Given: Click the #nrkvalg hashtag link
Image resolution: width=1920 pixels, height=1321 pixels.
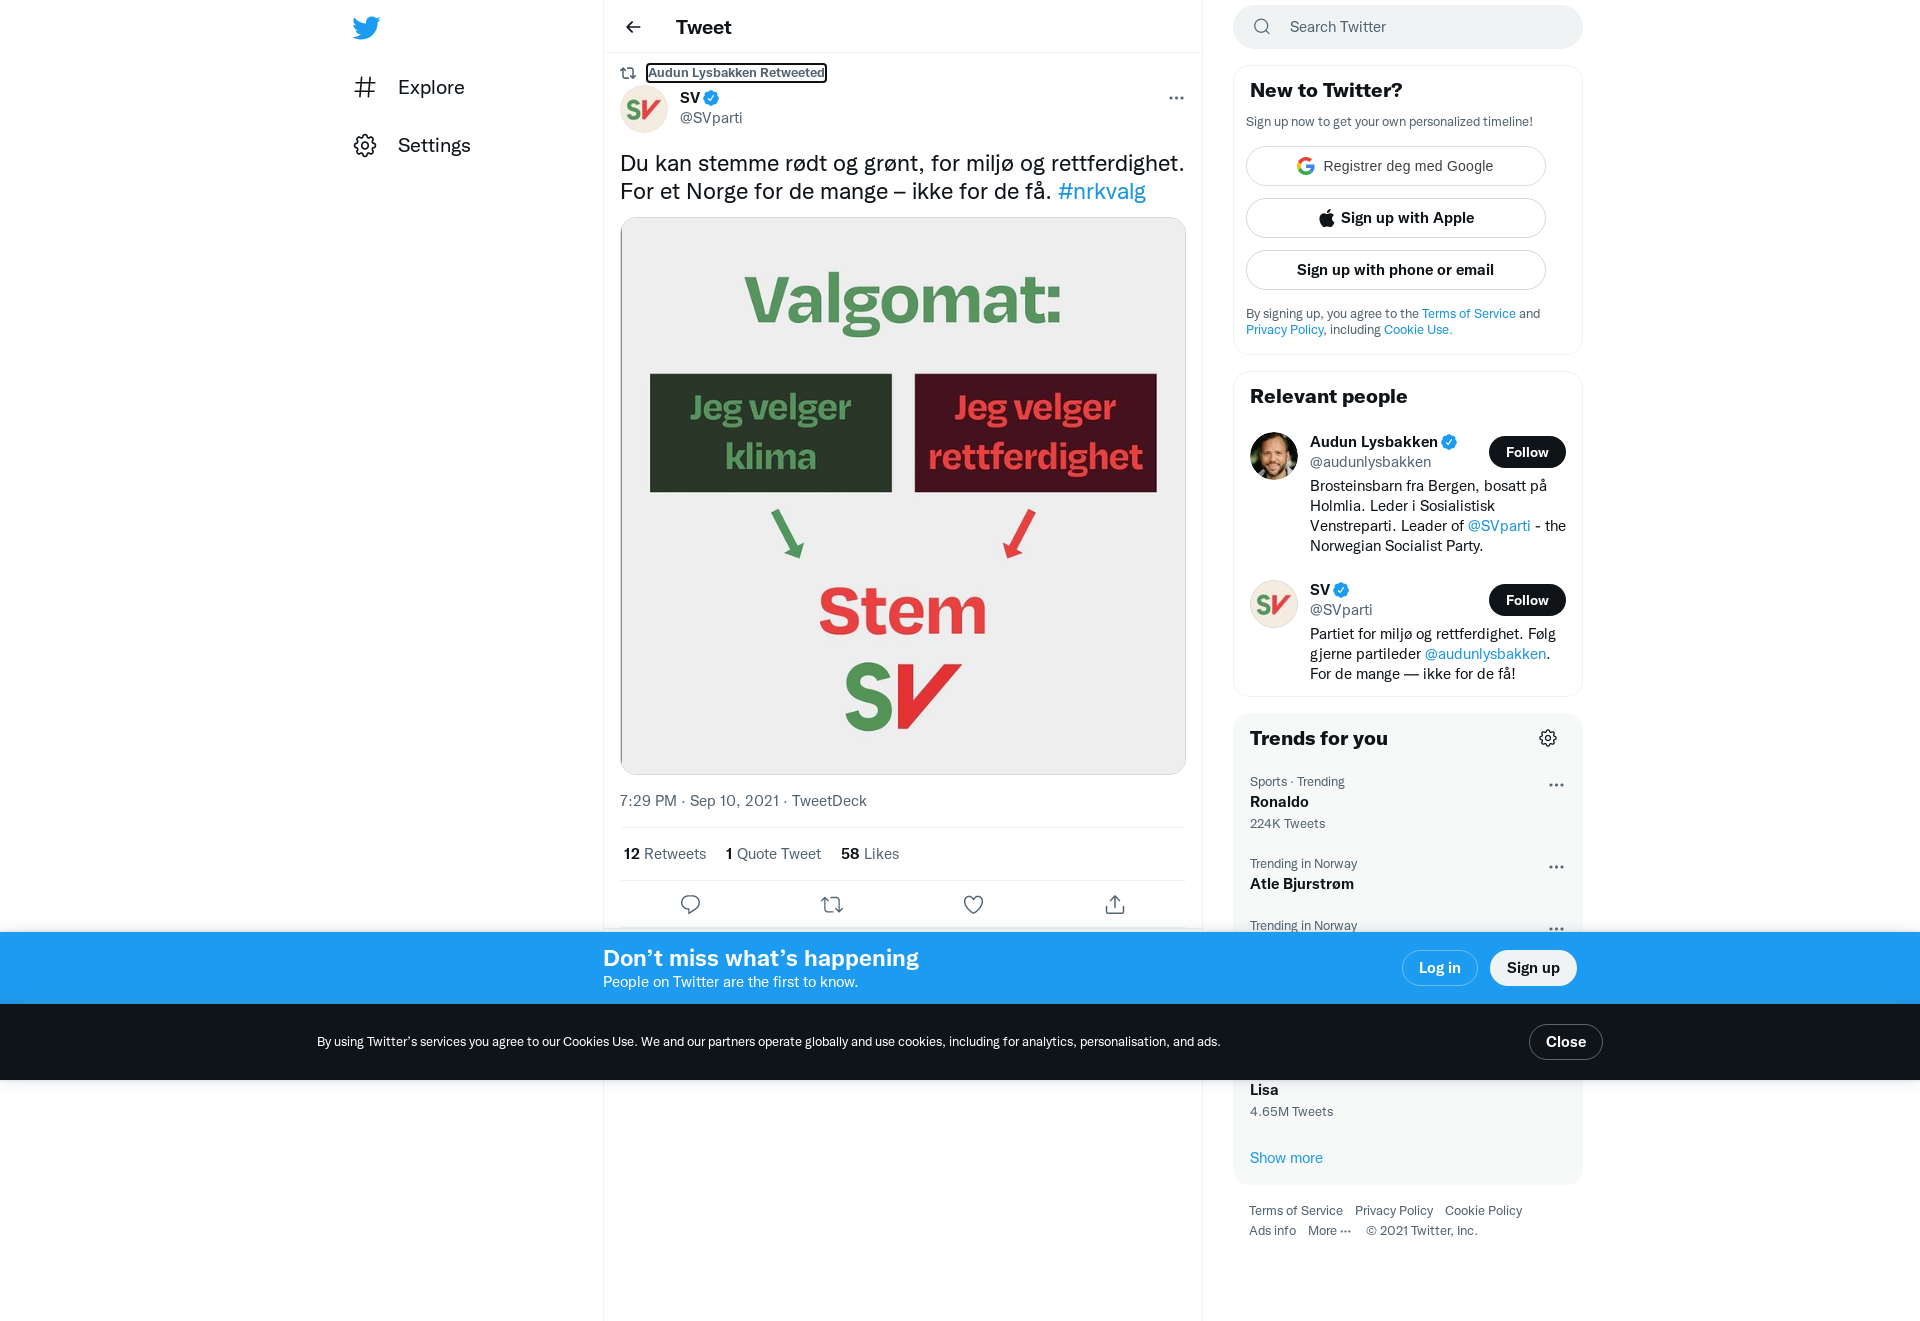Looking at the screenshot, I should [1102, 191].
